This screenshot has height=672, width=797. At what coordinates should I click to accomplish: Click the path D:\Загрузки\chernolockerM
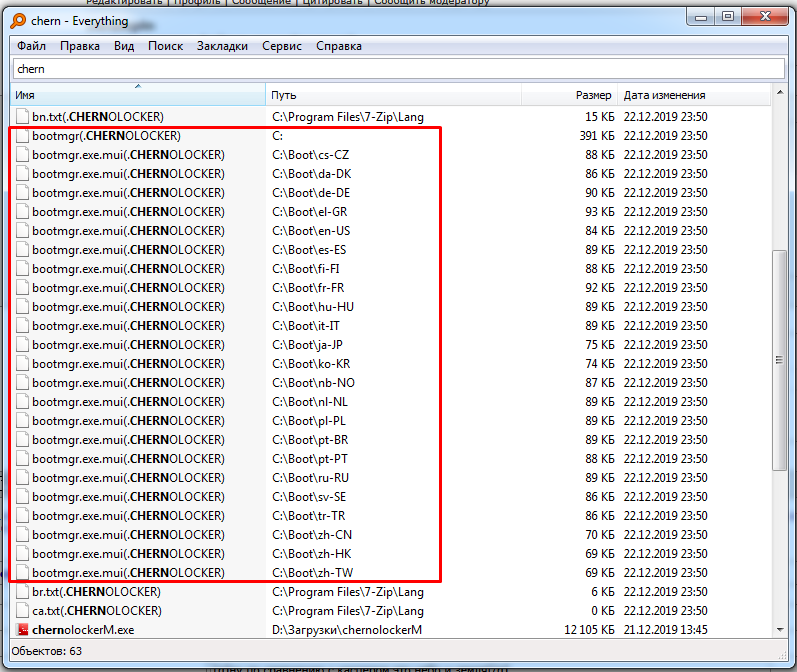click(x=347, y=630)
